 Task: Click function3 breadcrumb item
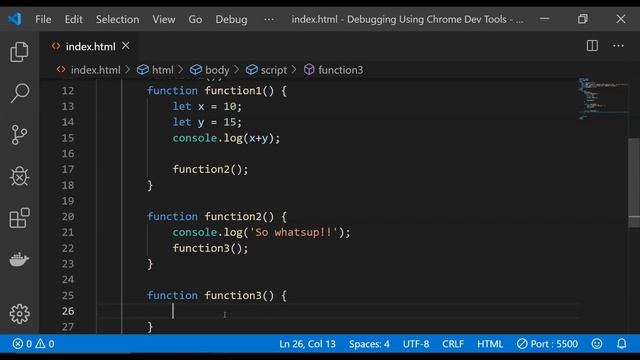pos(340,70)
